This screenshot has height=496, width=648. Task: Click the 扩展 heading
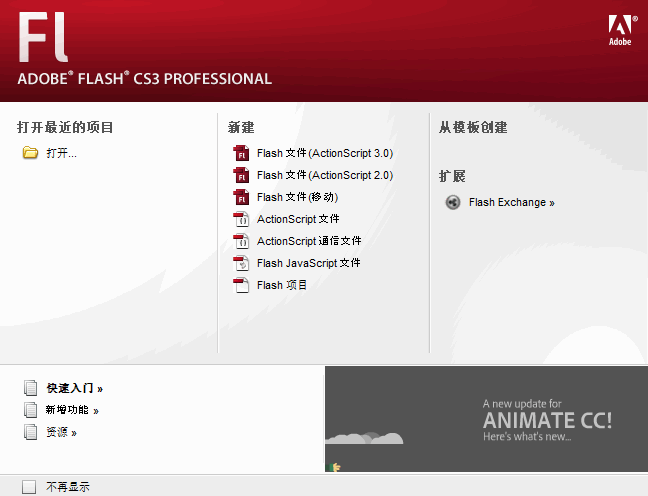tap(452, 176)
